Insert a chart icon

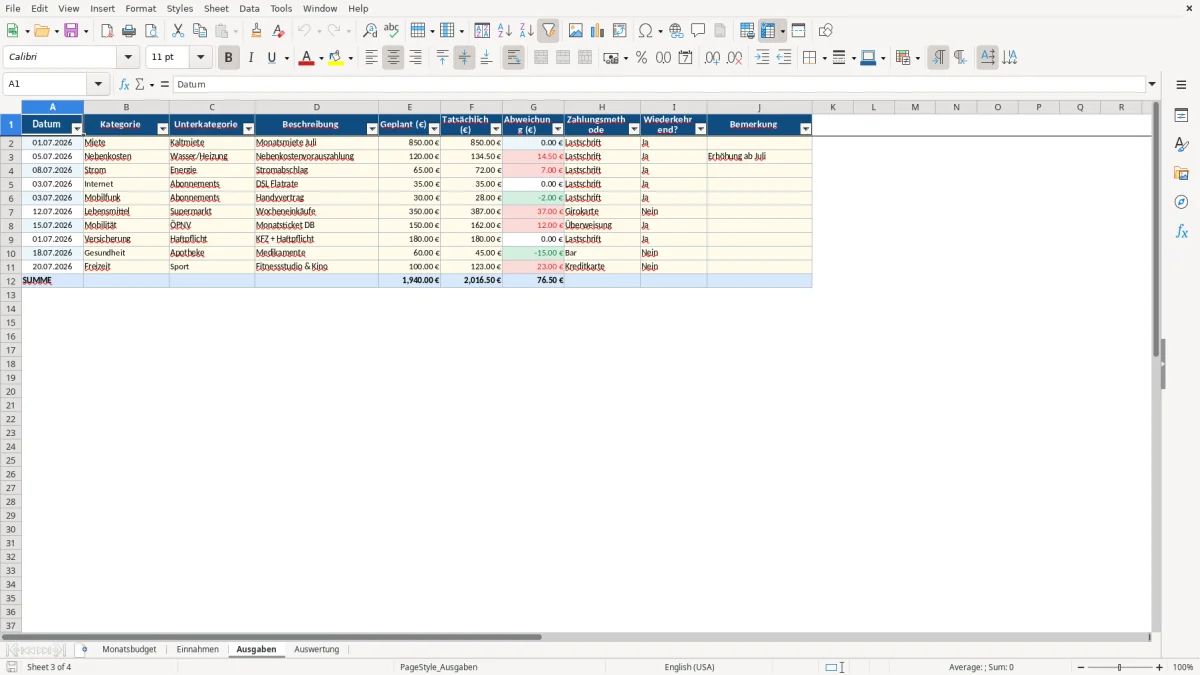pos(598,31)
